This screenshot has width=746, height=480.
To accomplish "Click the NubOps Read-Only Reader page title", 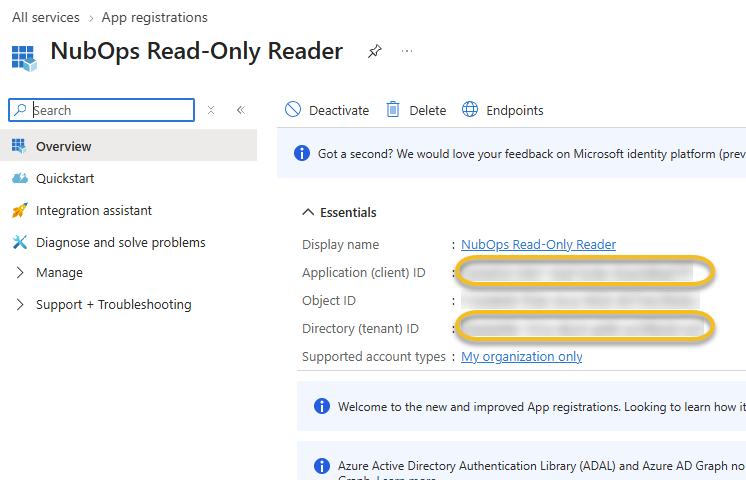I will (196, 51).
